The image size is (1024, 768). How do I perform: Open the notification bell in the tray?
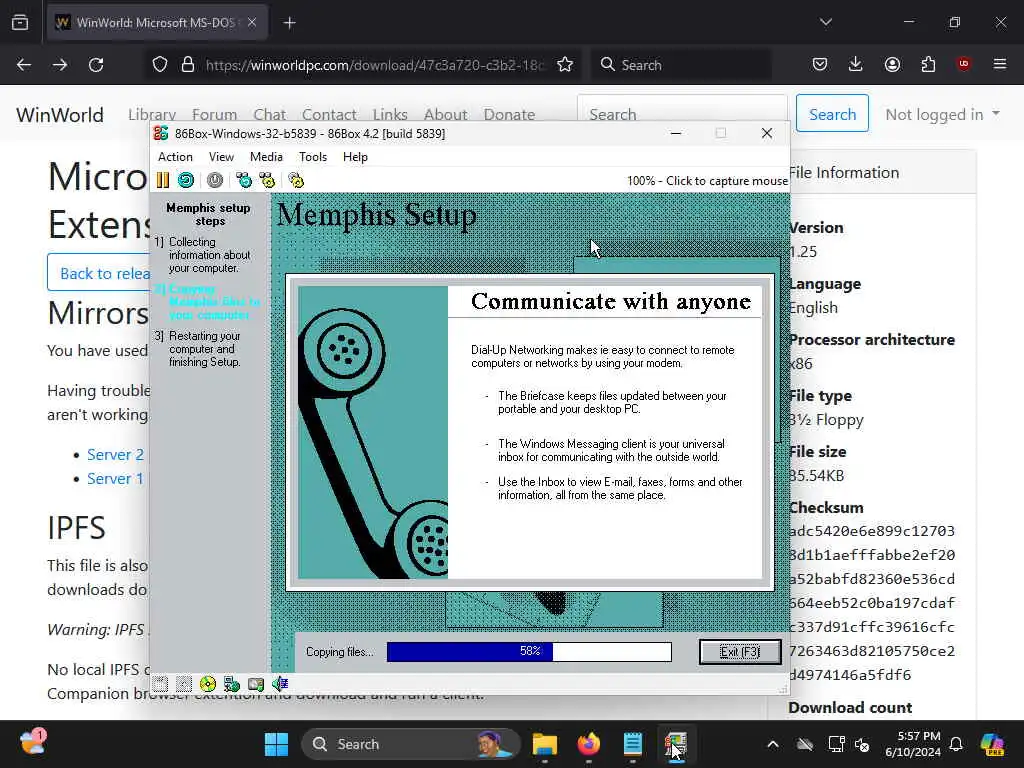tap(956, 744)
